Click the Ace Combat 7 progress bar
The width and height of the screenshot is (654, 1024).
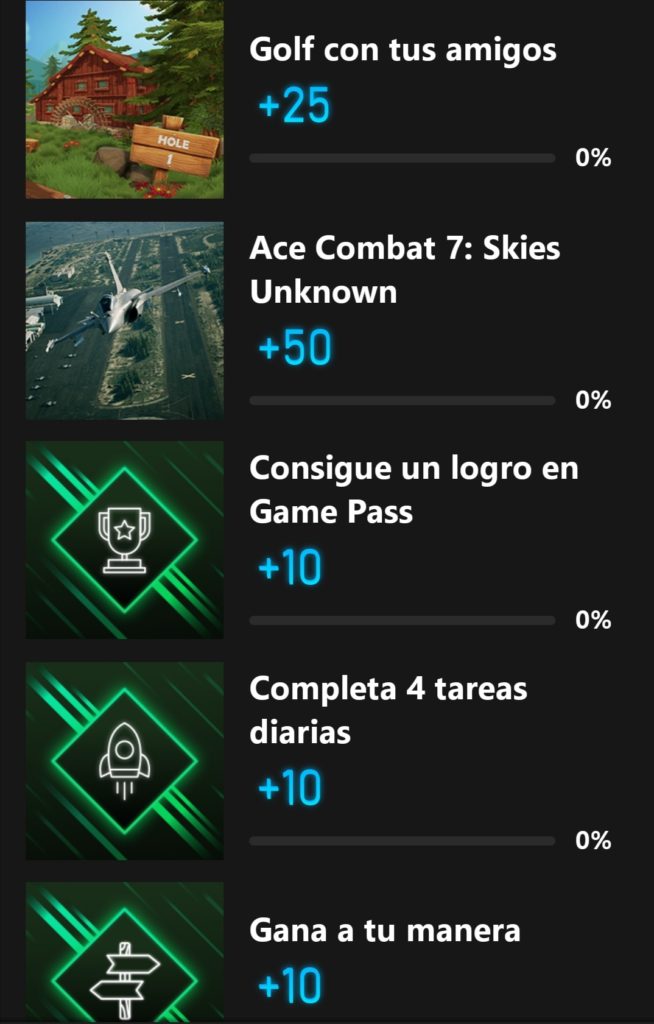(401, 400)
